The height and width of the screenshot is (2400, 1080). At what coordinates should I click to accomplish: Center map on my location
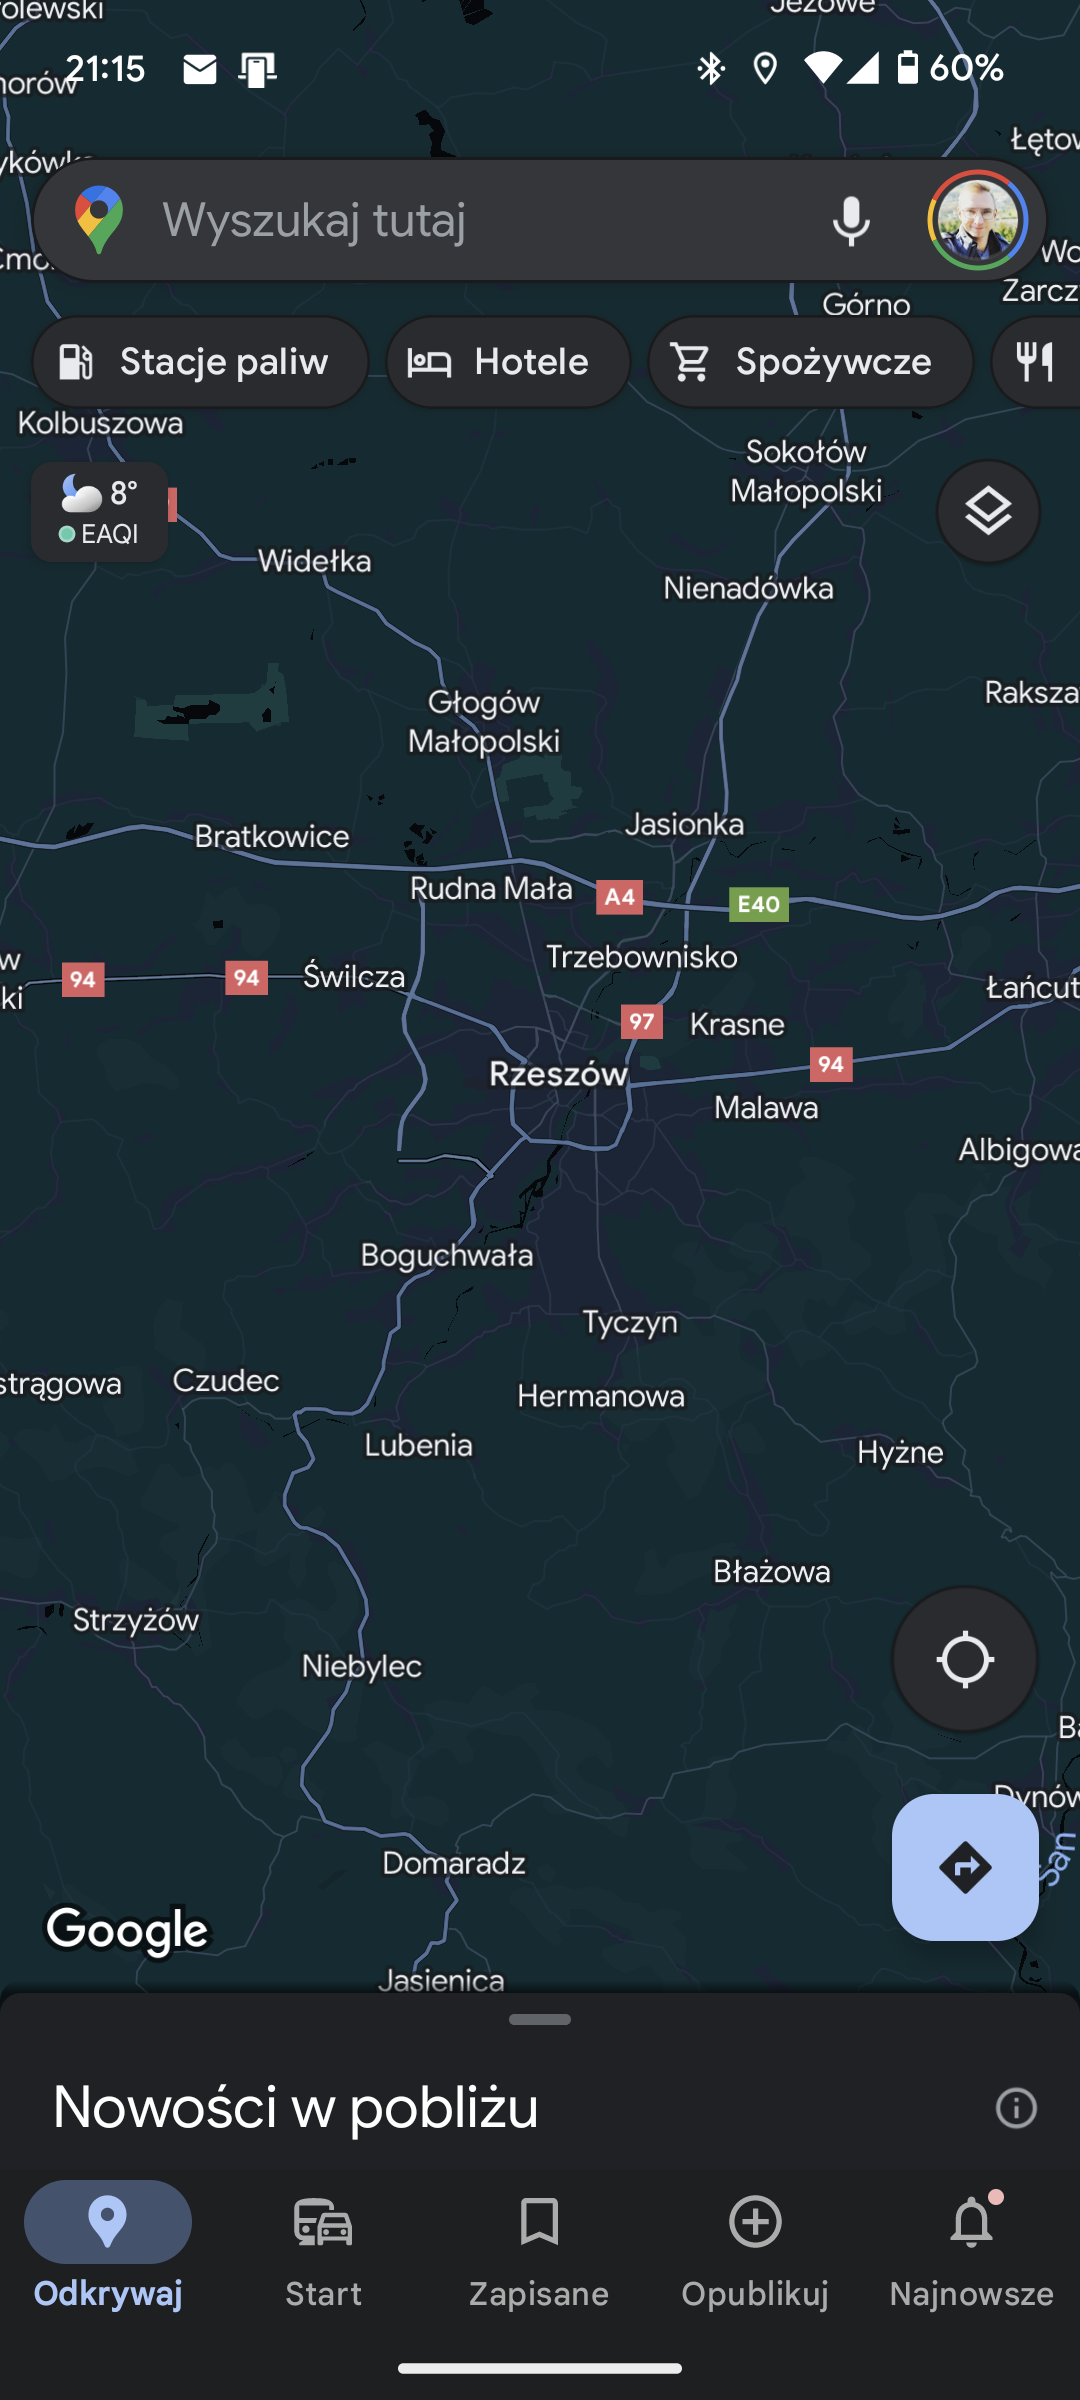coord(965,1659)
